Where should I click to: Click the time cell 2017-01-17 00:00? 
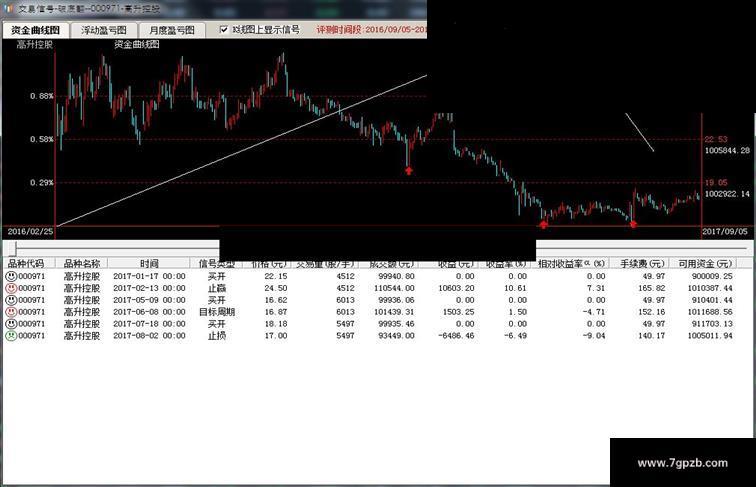pos(149,276)
